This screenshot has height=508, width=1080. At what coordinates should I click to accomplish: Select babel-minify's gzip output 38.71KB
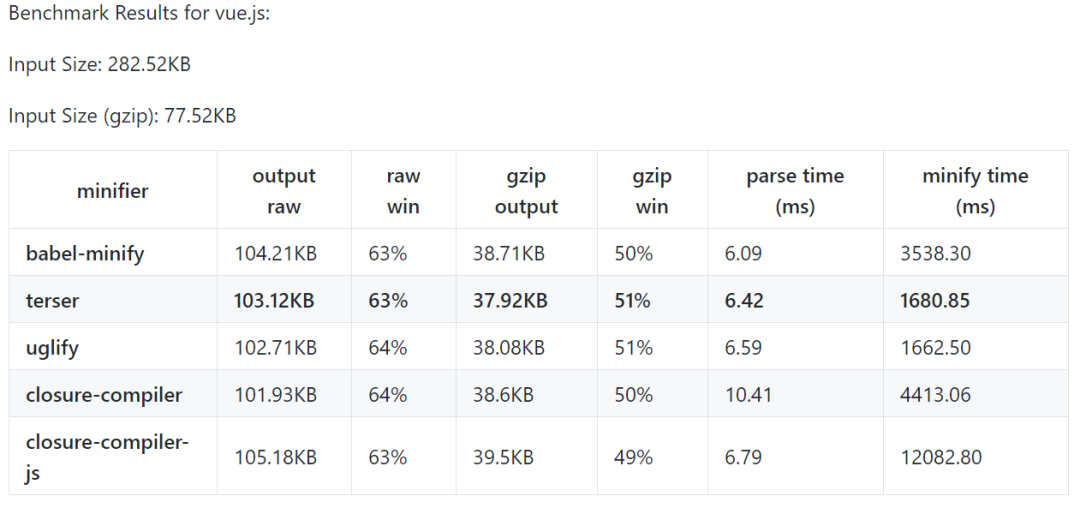(509, 254)
